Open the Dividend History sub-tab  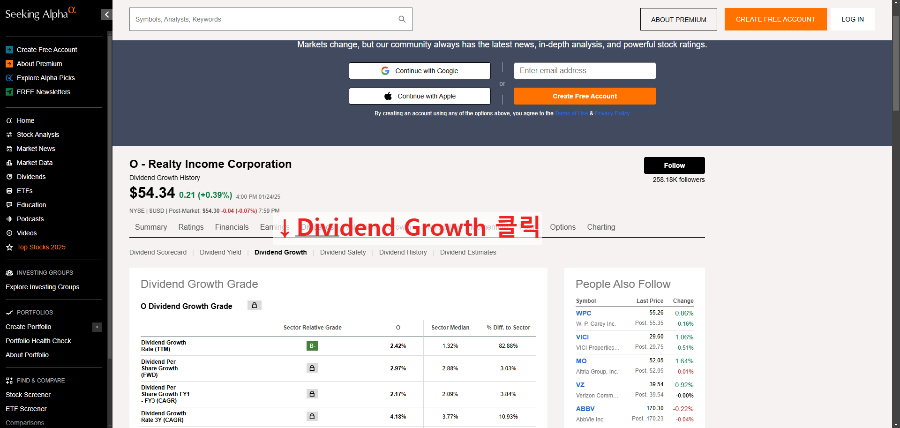coord(403,252)
